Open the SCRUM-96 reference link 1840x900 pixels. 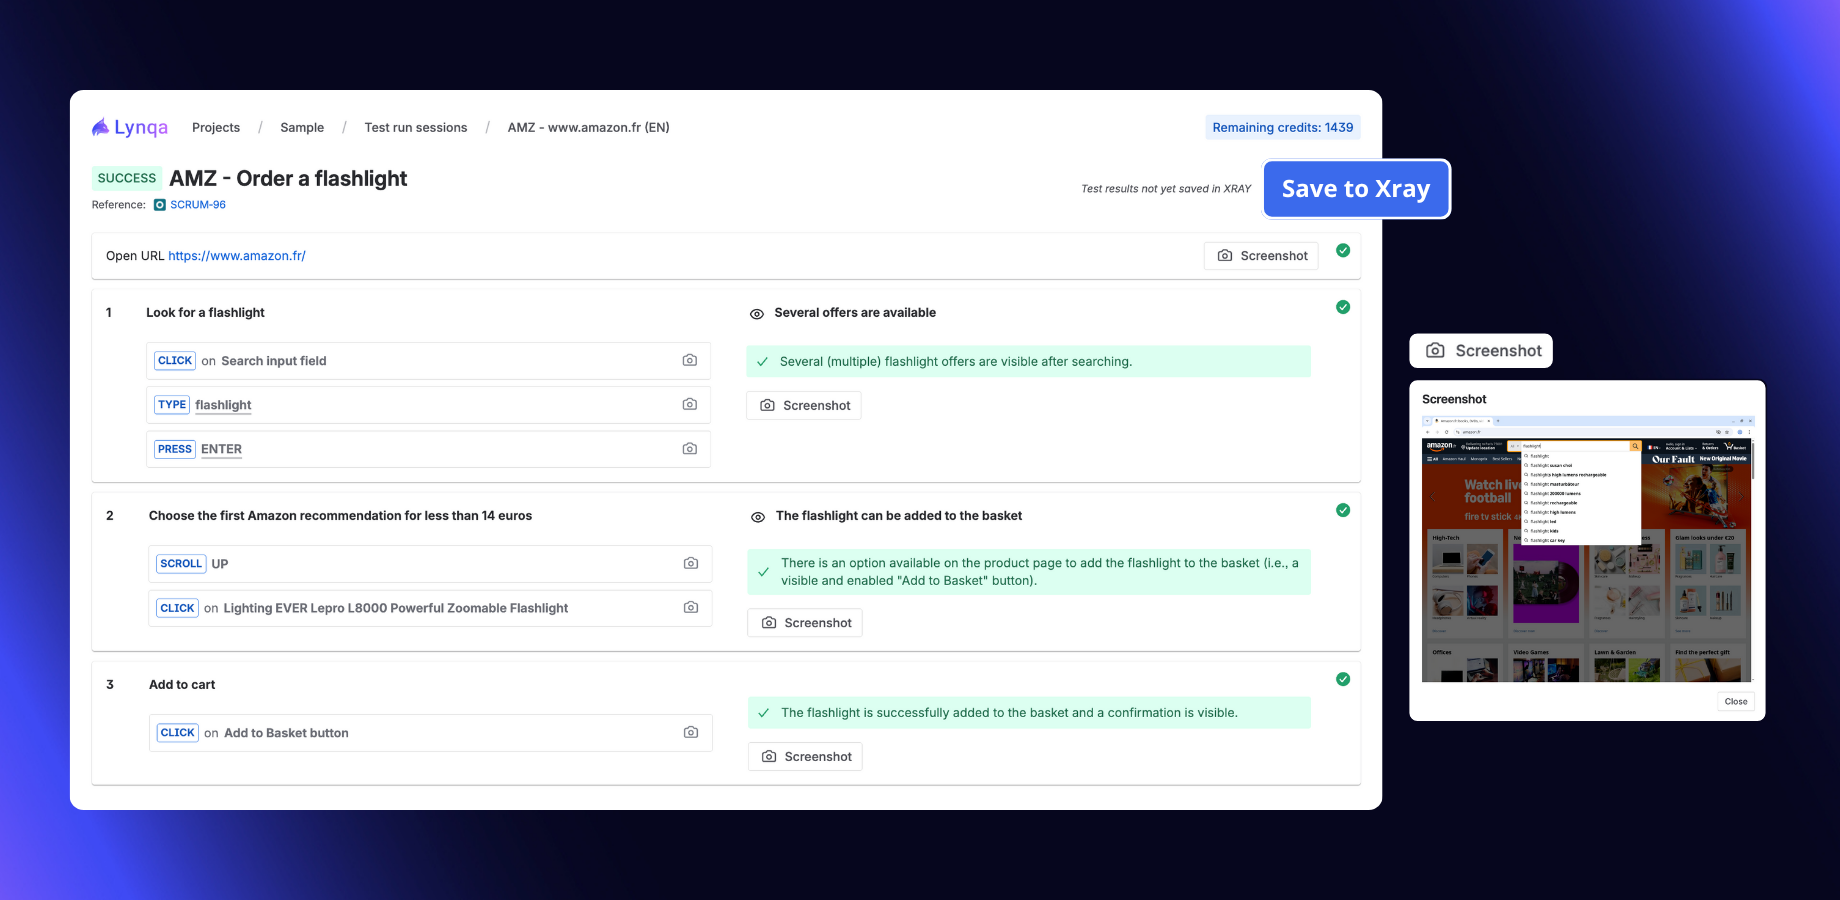point(196,204)
